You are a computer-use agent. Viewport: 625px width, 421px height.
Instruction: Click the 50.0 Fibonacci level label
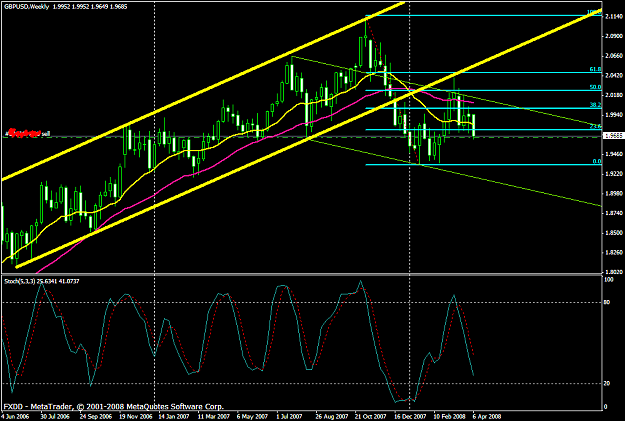[x=596, y=87]
